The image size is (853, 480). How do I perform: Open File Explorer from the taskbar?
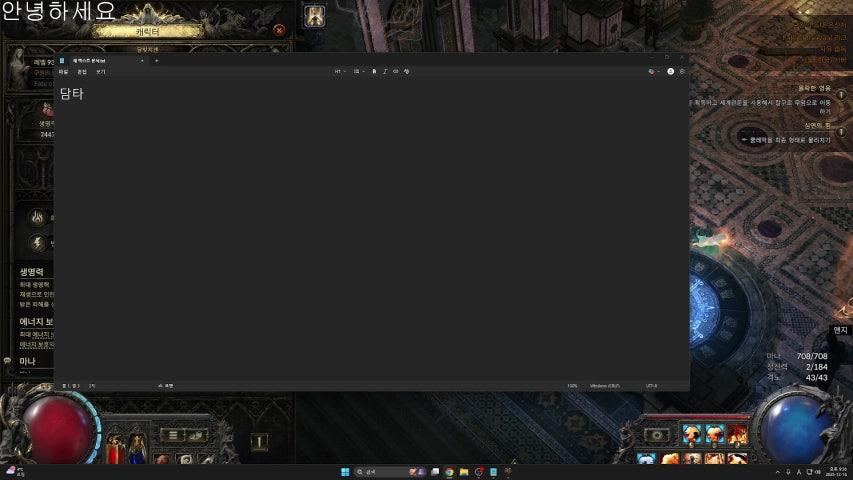pyautogui.click(x=463, y=472)
